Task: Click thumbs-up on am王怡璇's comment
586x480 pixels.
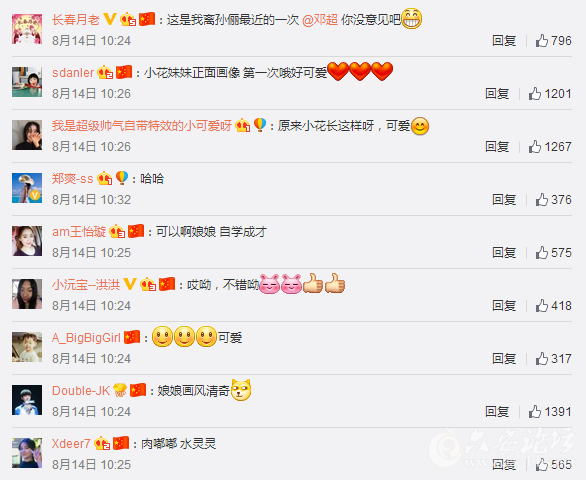Action: (542, 253)
